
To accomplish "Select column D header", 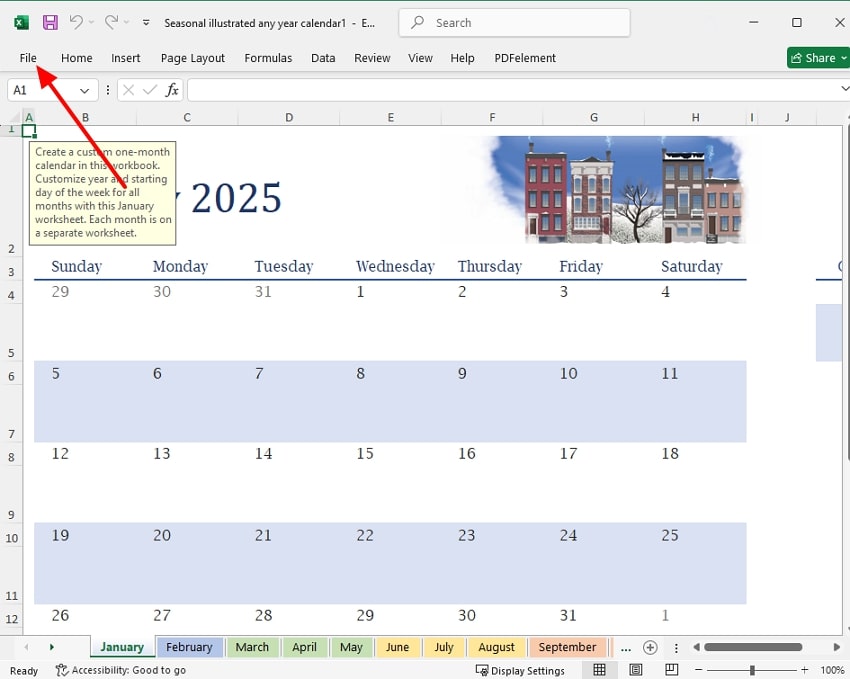I will [289, 118].
